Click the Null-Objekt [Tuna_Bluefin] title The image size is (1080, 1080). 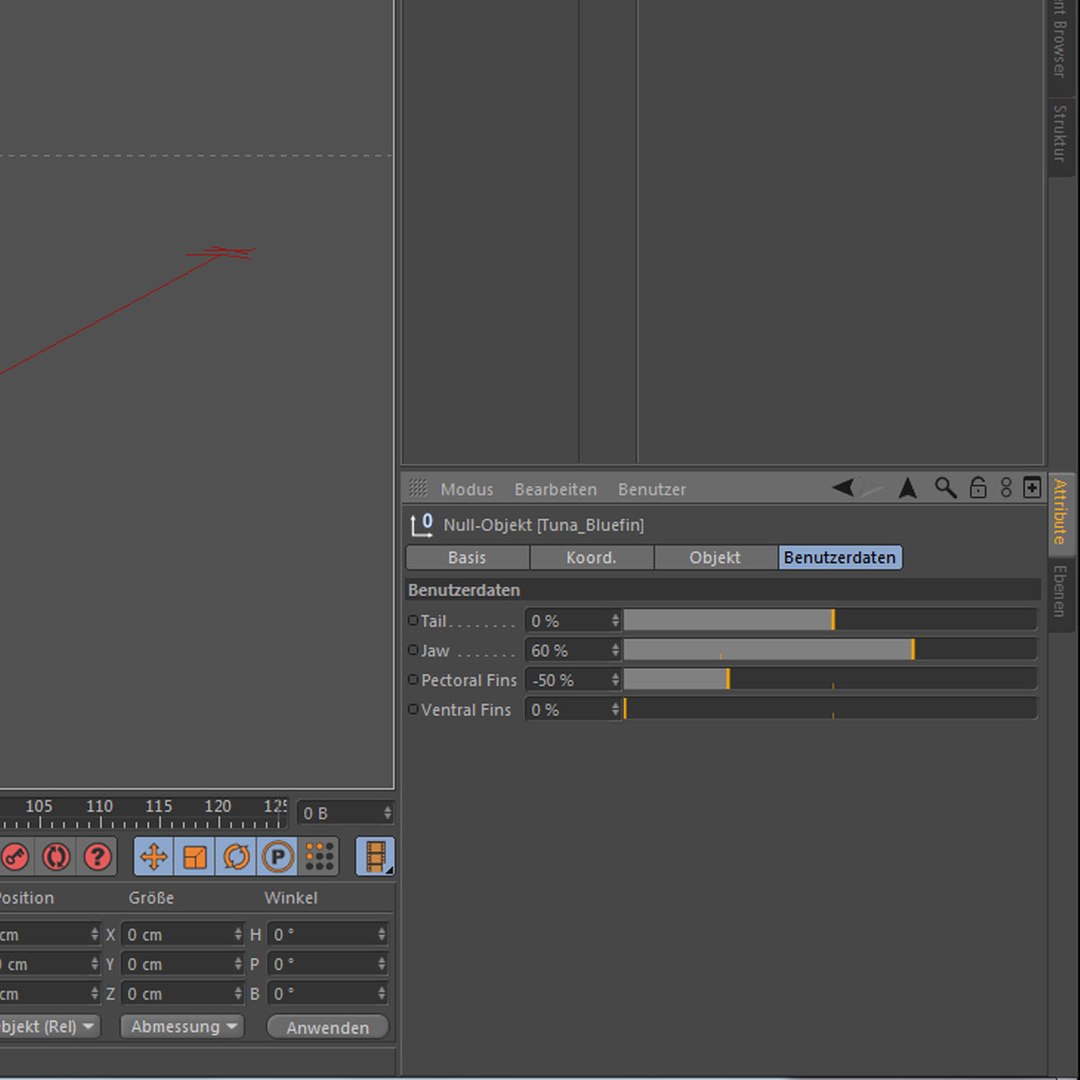543,525
